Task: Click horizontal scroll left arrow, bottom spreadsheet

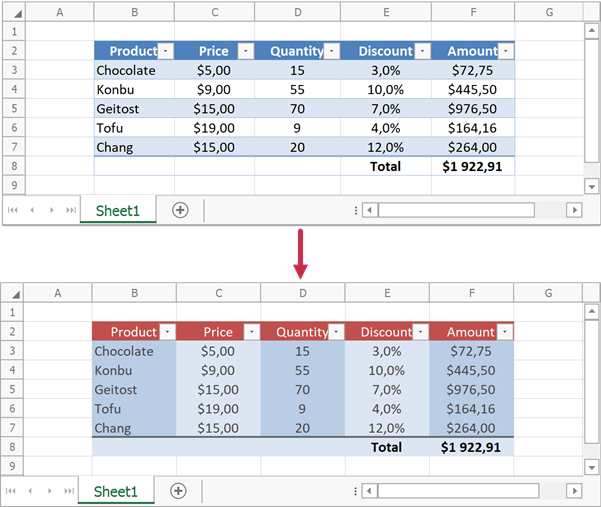Action: 369,491
